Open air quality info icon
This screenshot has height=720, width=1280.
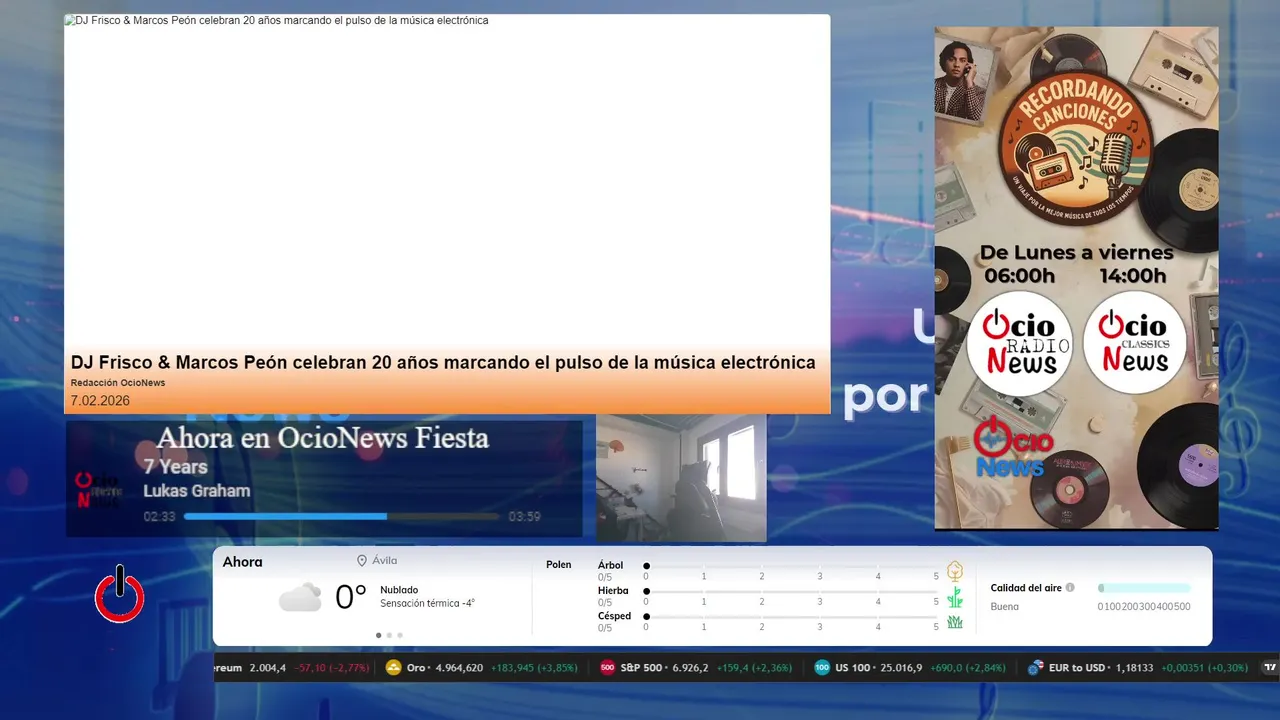1070,588
